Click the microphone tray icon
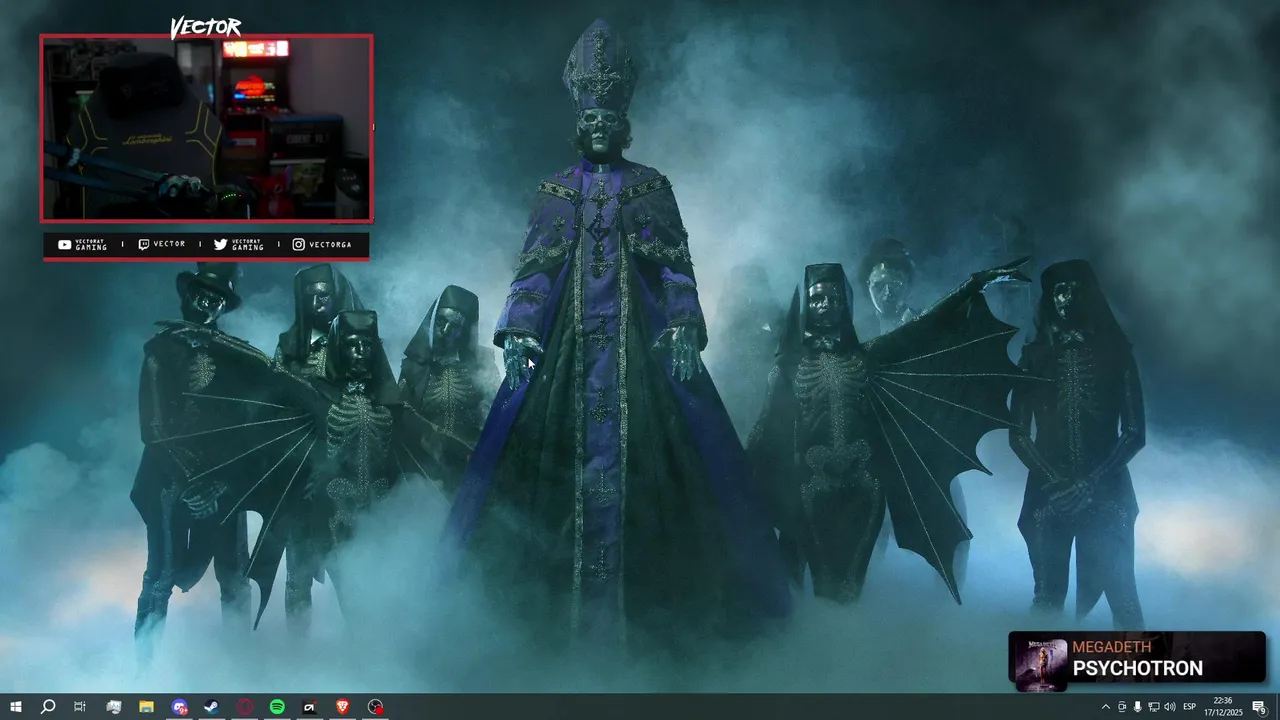This screenshot has height=720, width=1280. 1137,707
